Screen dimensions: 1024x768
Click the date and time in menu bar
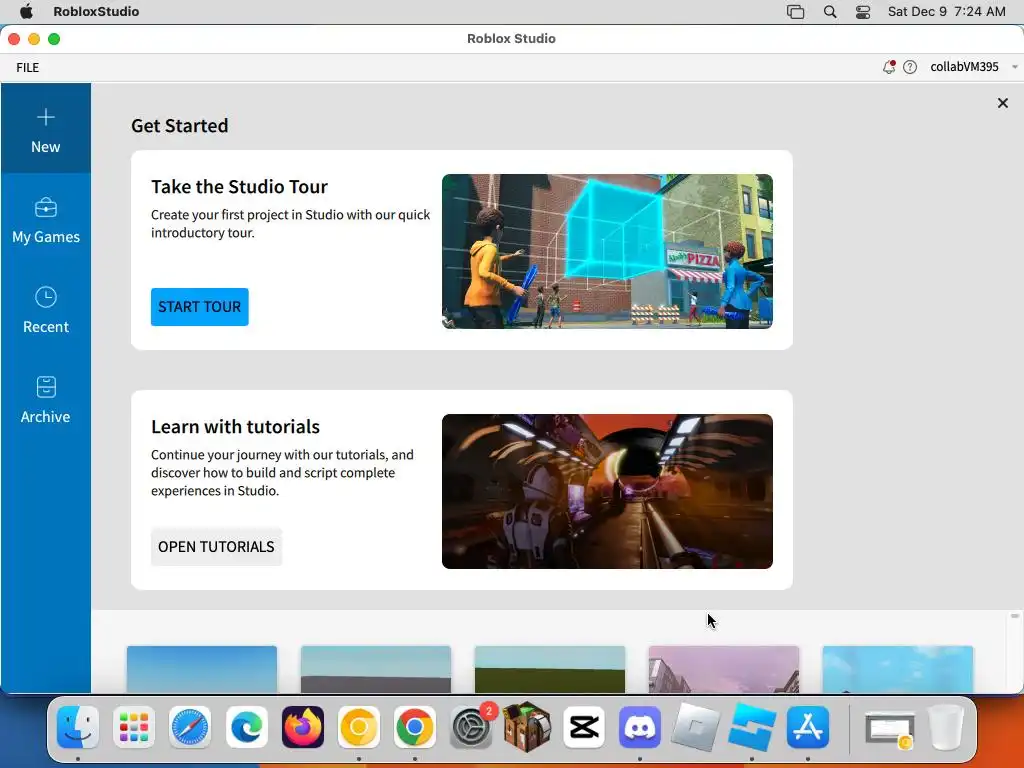pos(946,11)
